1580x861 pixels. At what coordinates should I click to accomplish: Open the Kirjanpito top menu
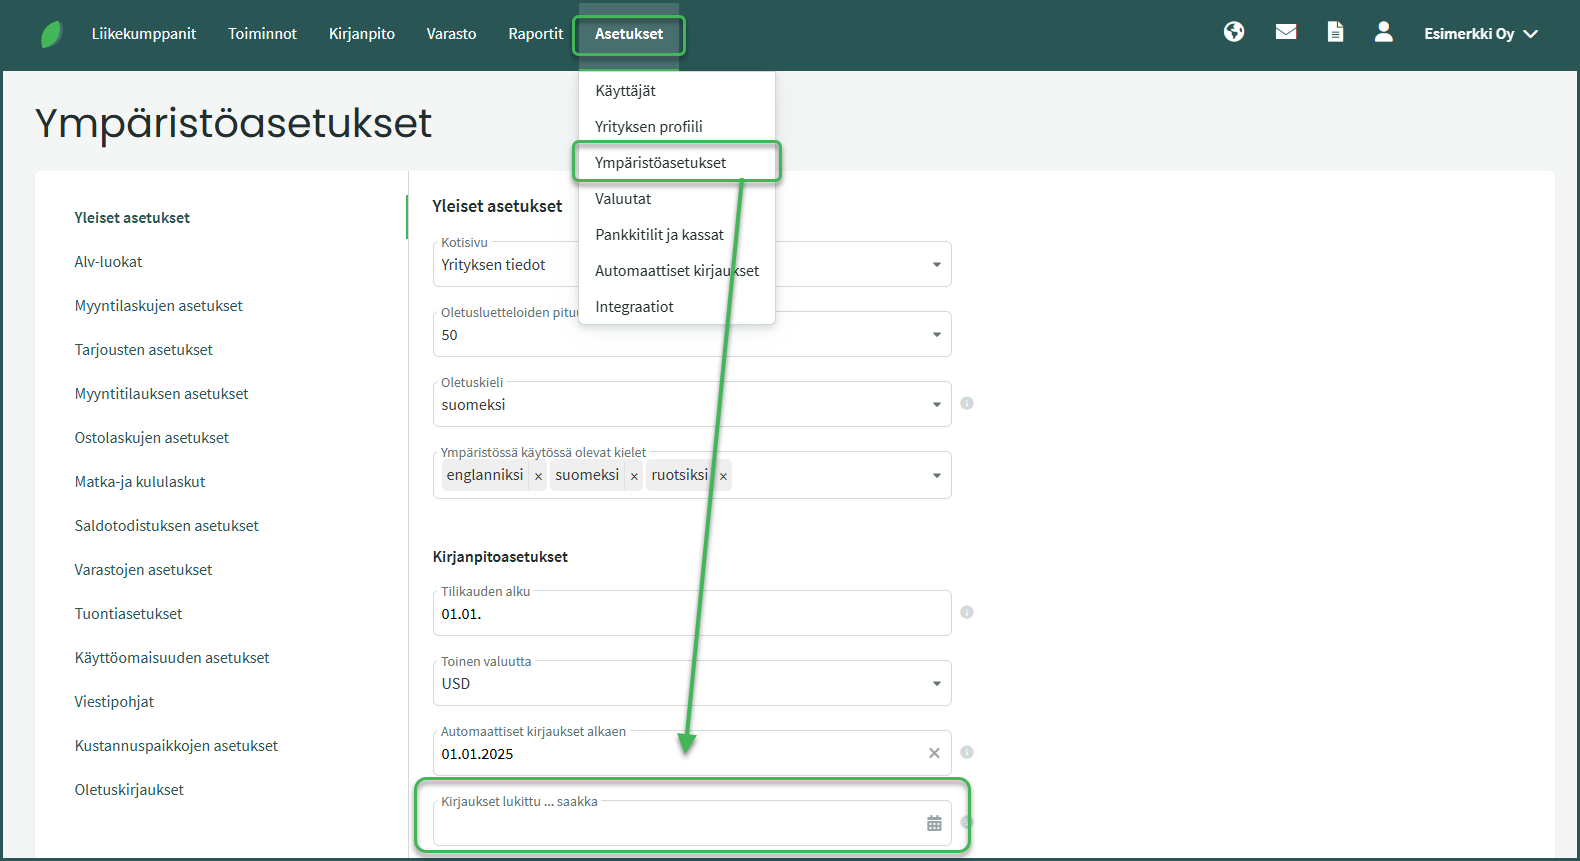pyautogui.click(x=361, y=34)
